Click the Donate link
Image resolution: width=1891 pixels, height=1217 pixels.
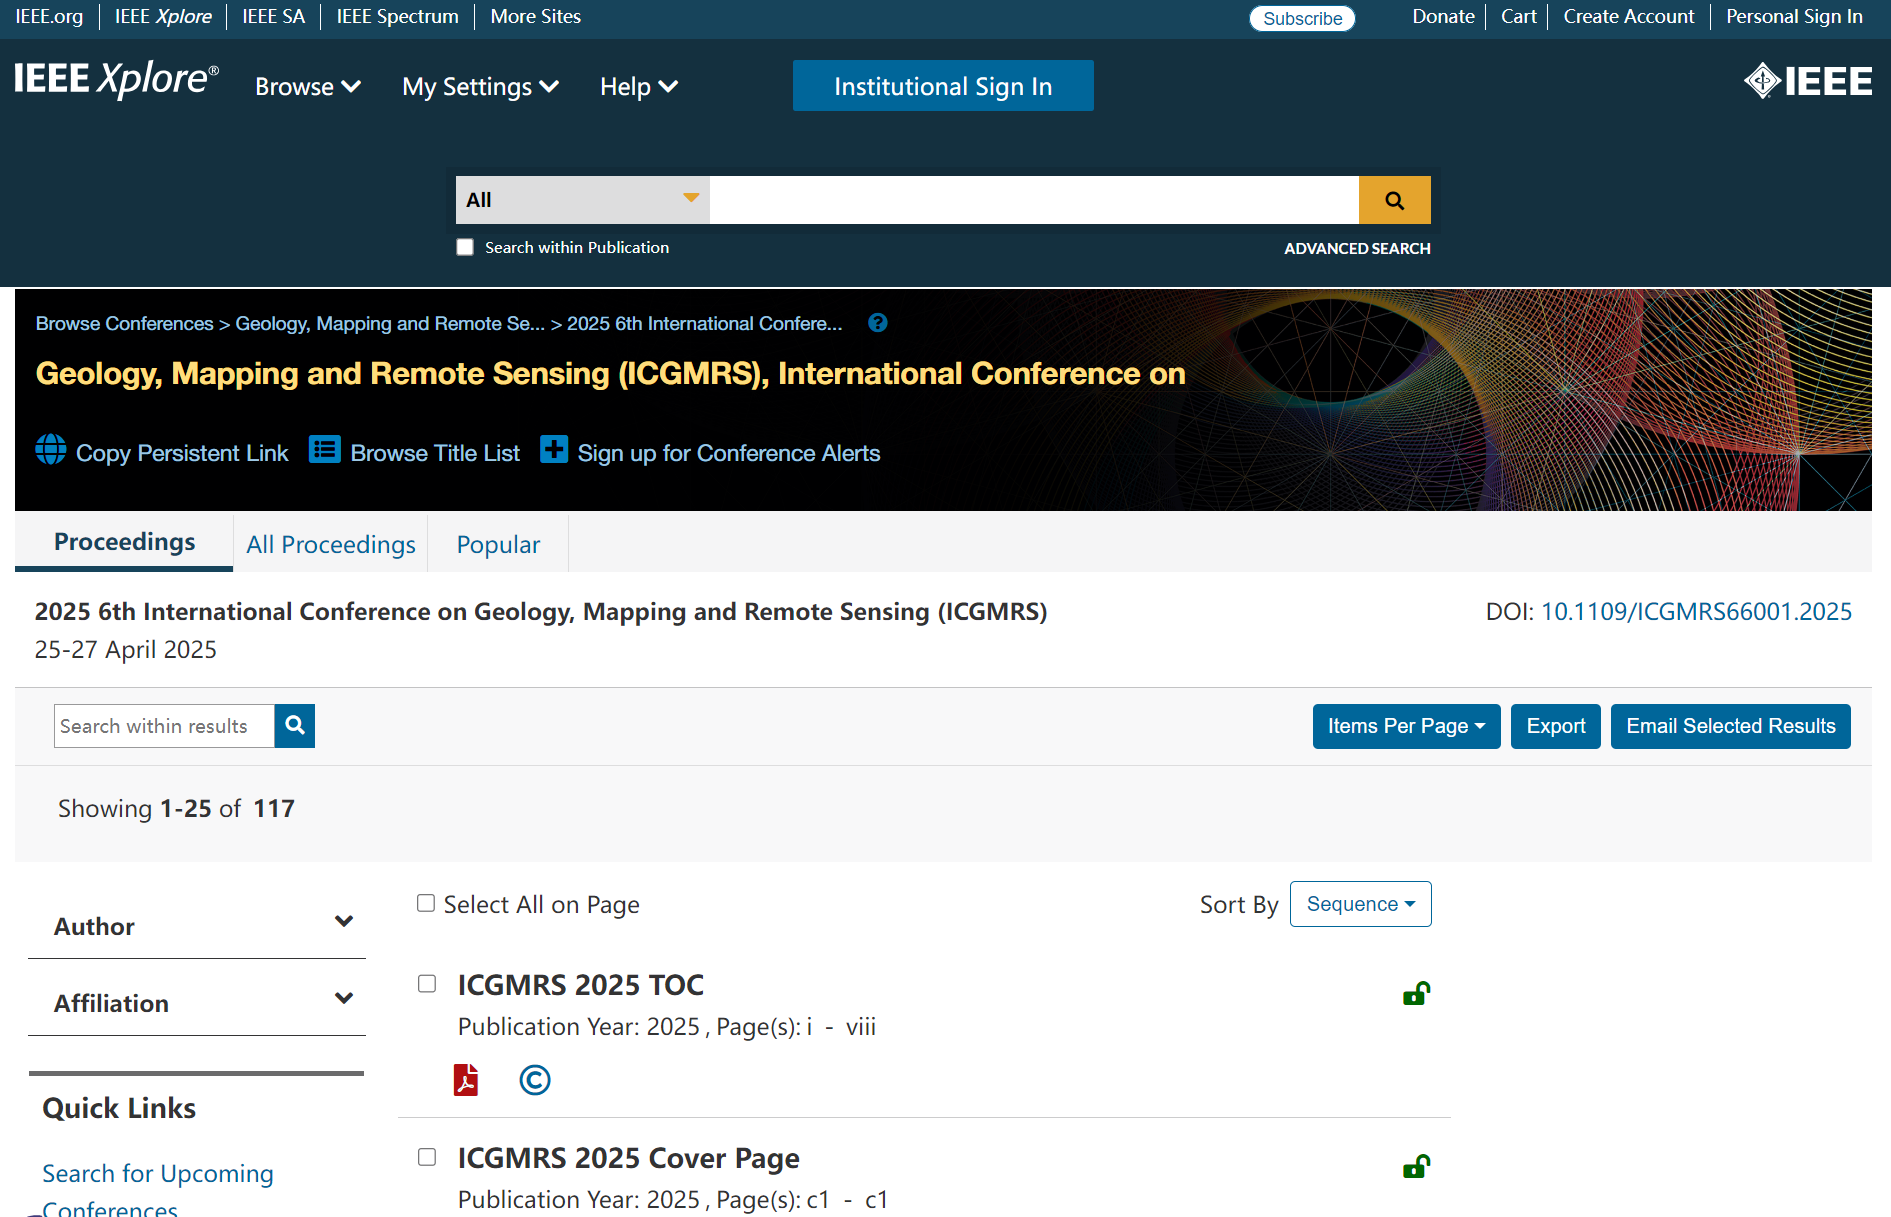tap(1443, 17)
